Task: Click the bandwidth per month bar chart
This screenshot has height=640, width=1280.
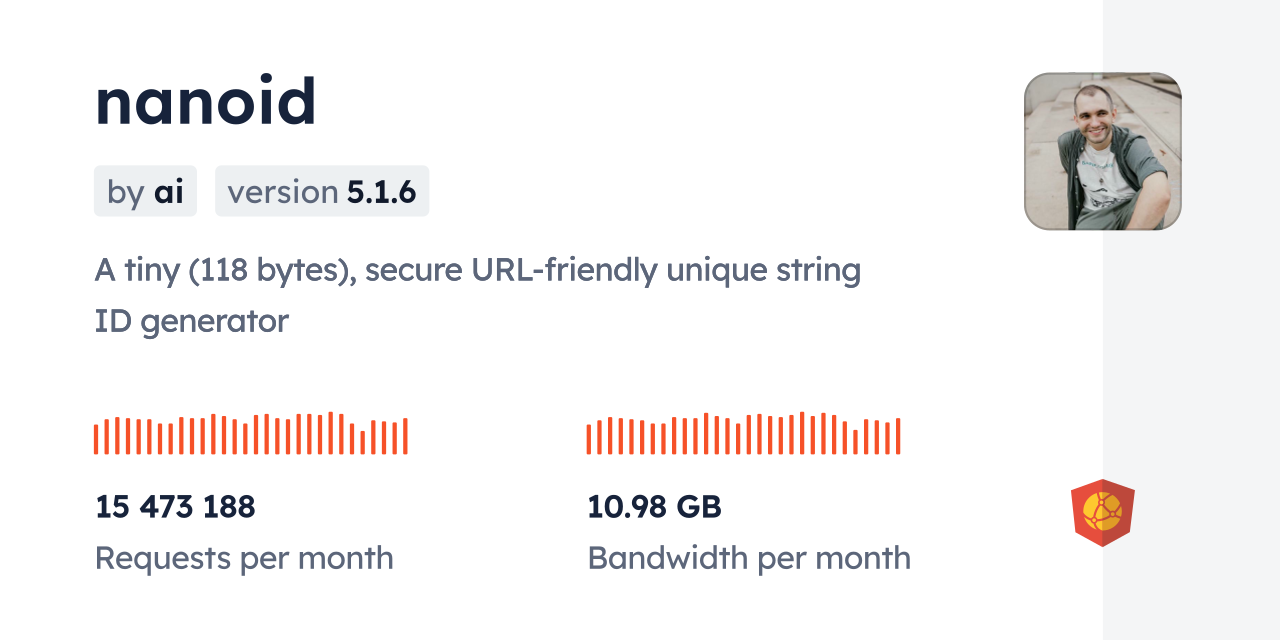Action: click(x=743, y=434)
